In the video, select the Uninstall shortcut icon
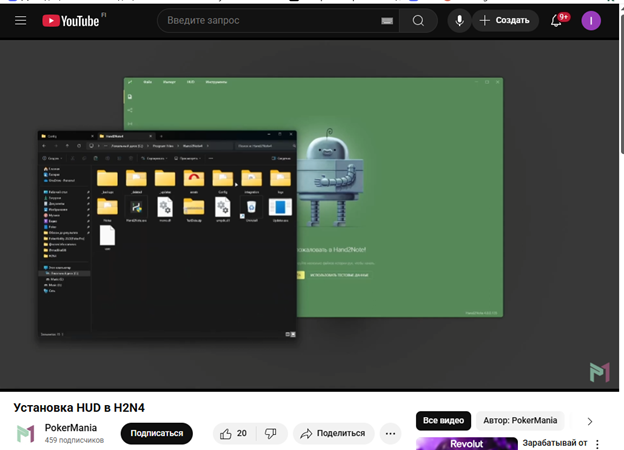The image size is (624, 450). (251, 210)
